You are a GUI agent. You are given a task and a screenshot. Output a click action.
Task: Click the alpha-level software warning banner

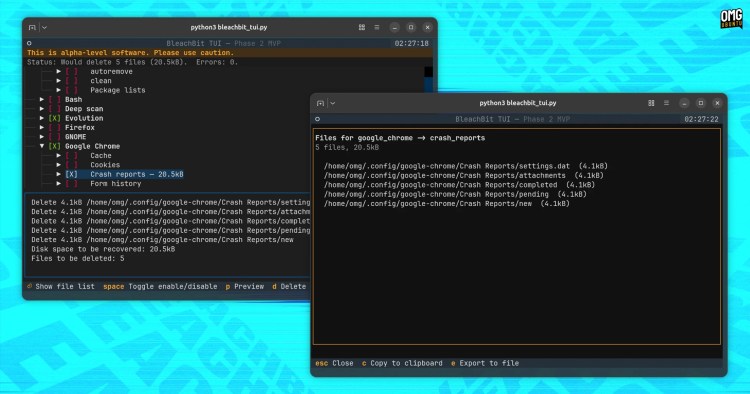(x=228, y=53)
